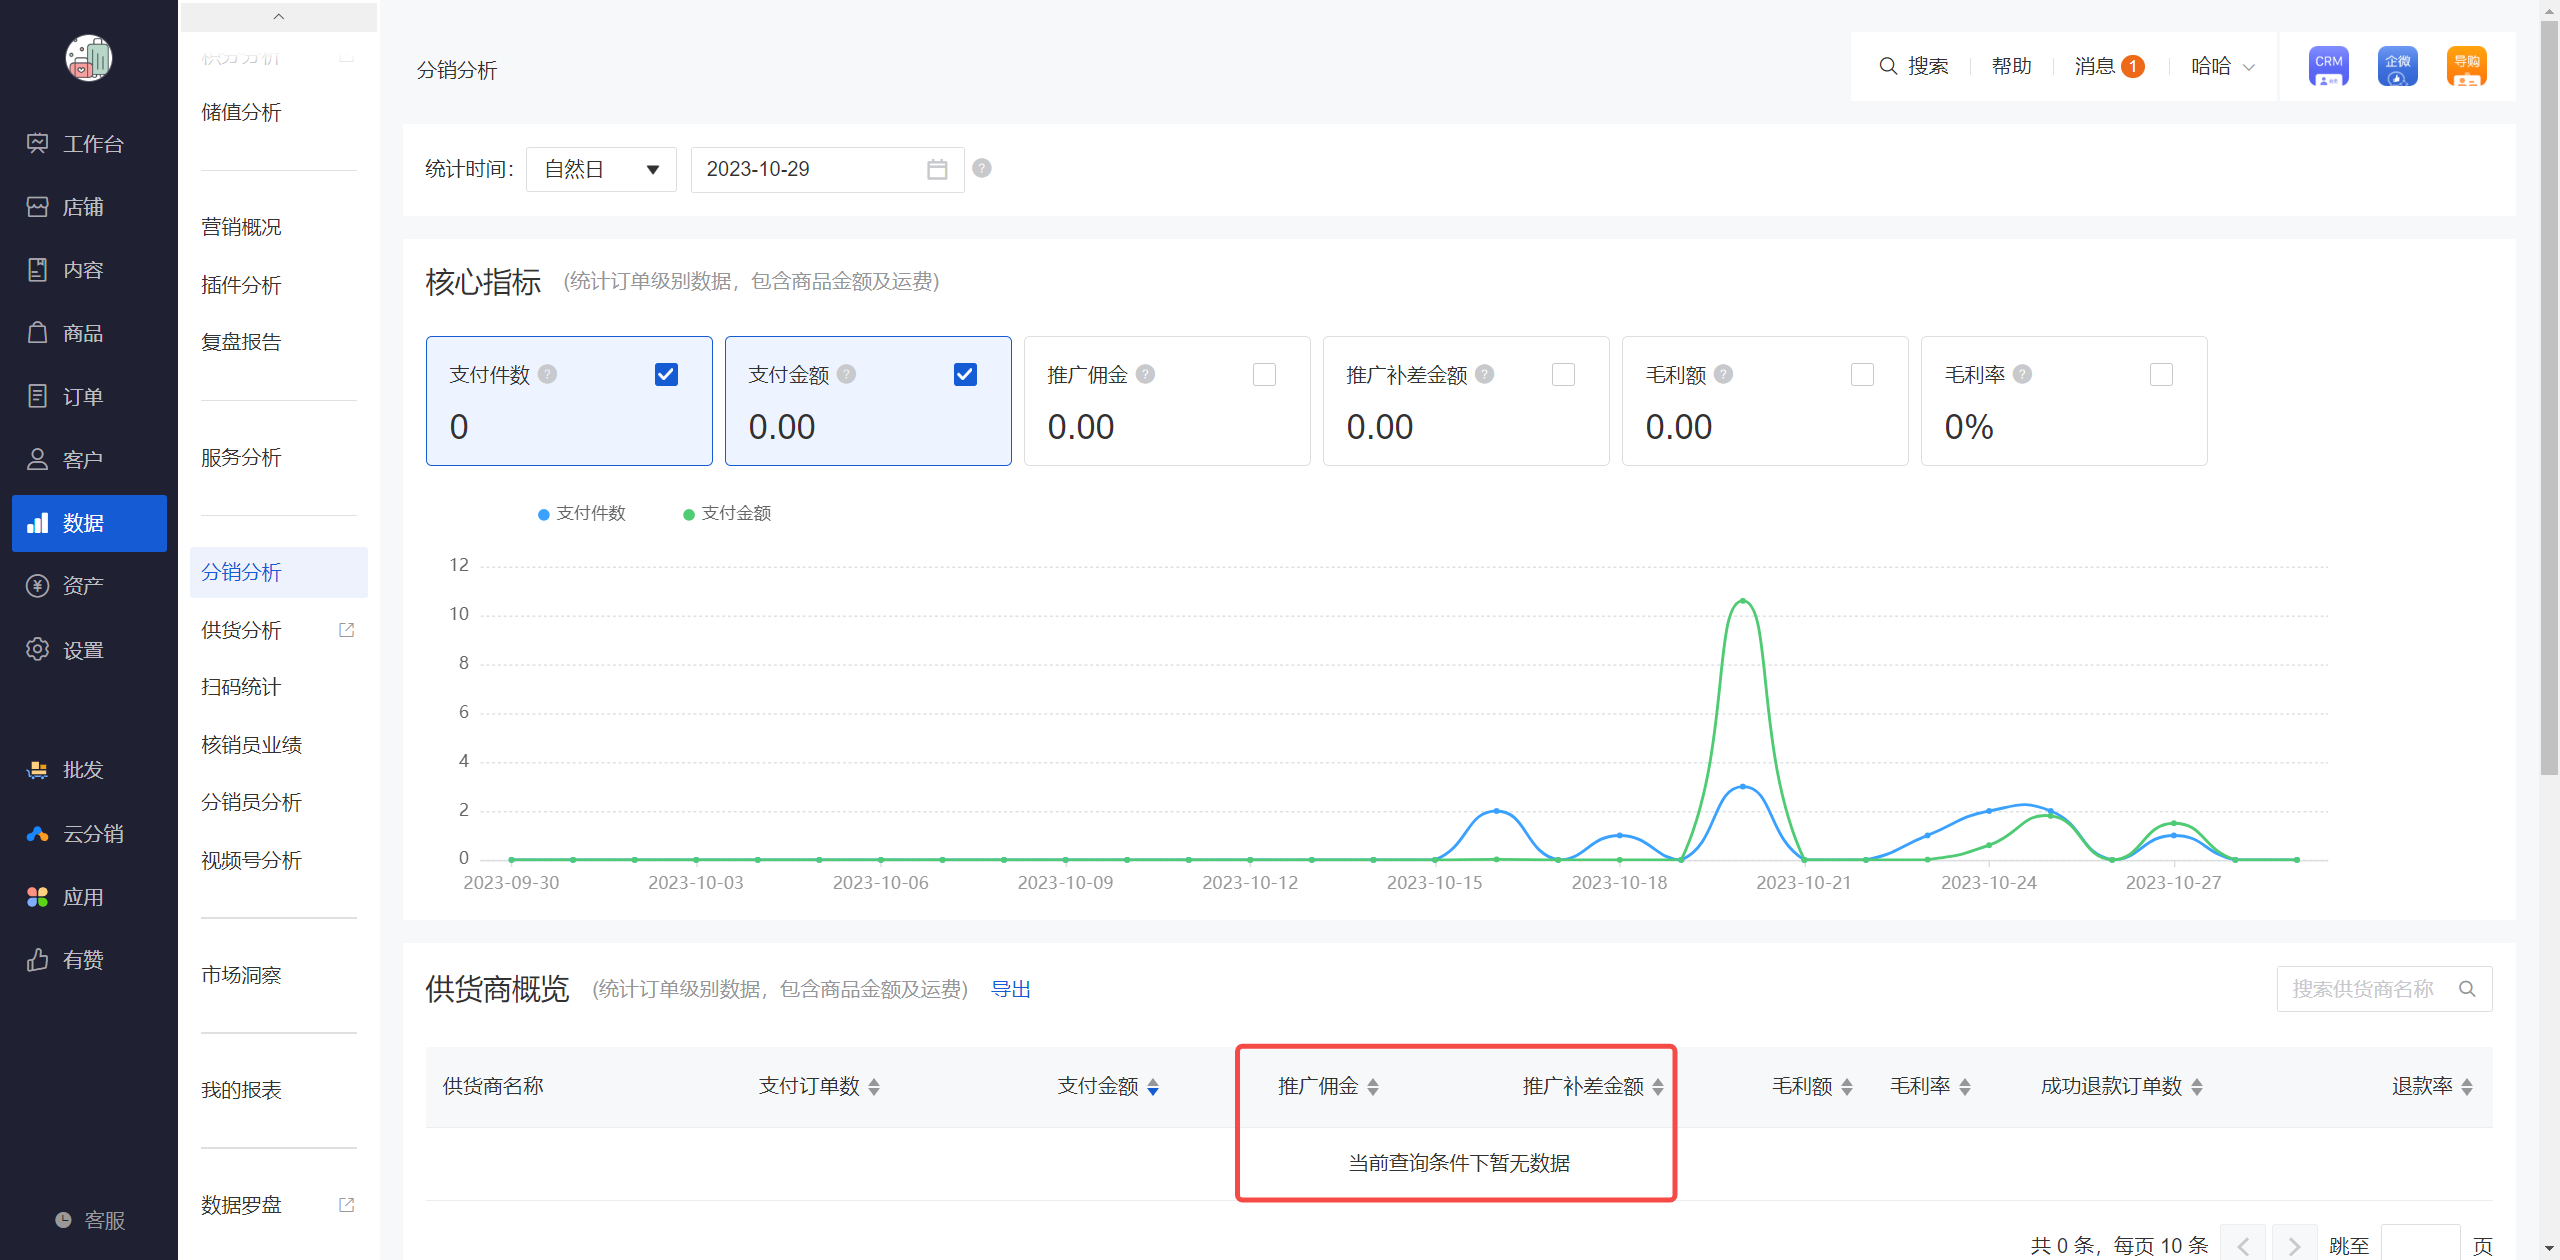Open 工作台 in main sidebar

point(89,144)
